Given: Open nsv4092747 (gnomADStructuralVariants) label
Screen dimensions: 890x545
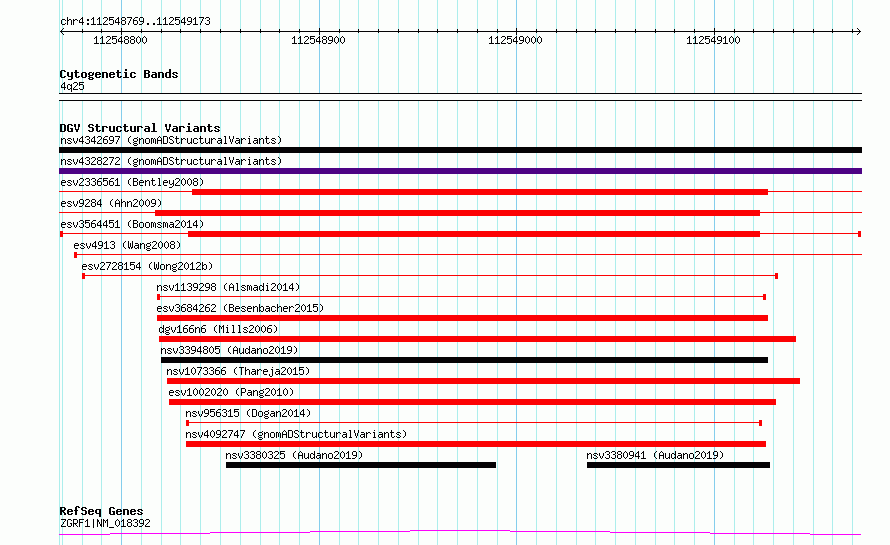Looking at the screenshot, I should point(296,434).
